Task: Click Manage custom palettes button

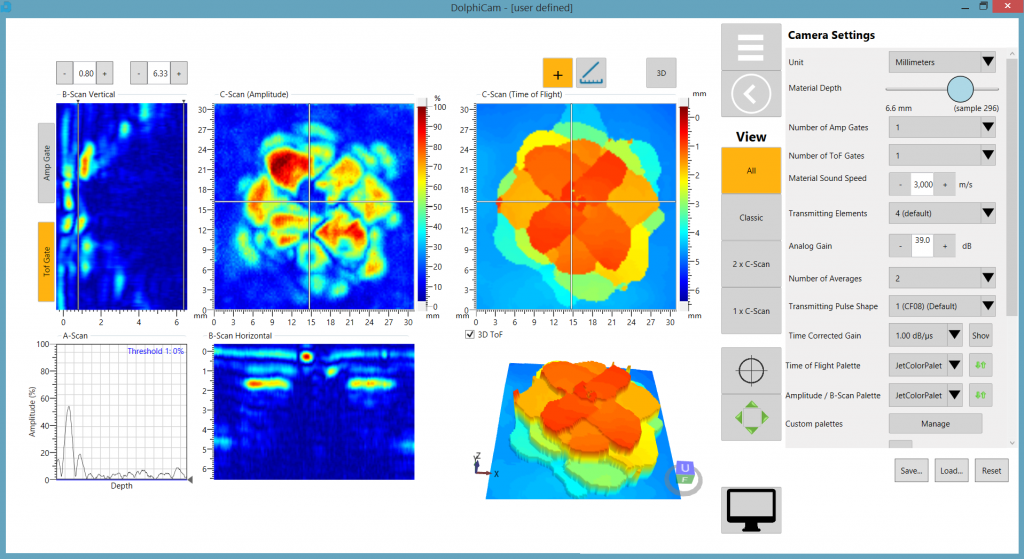Action: [x=935, y=424]
